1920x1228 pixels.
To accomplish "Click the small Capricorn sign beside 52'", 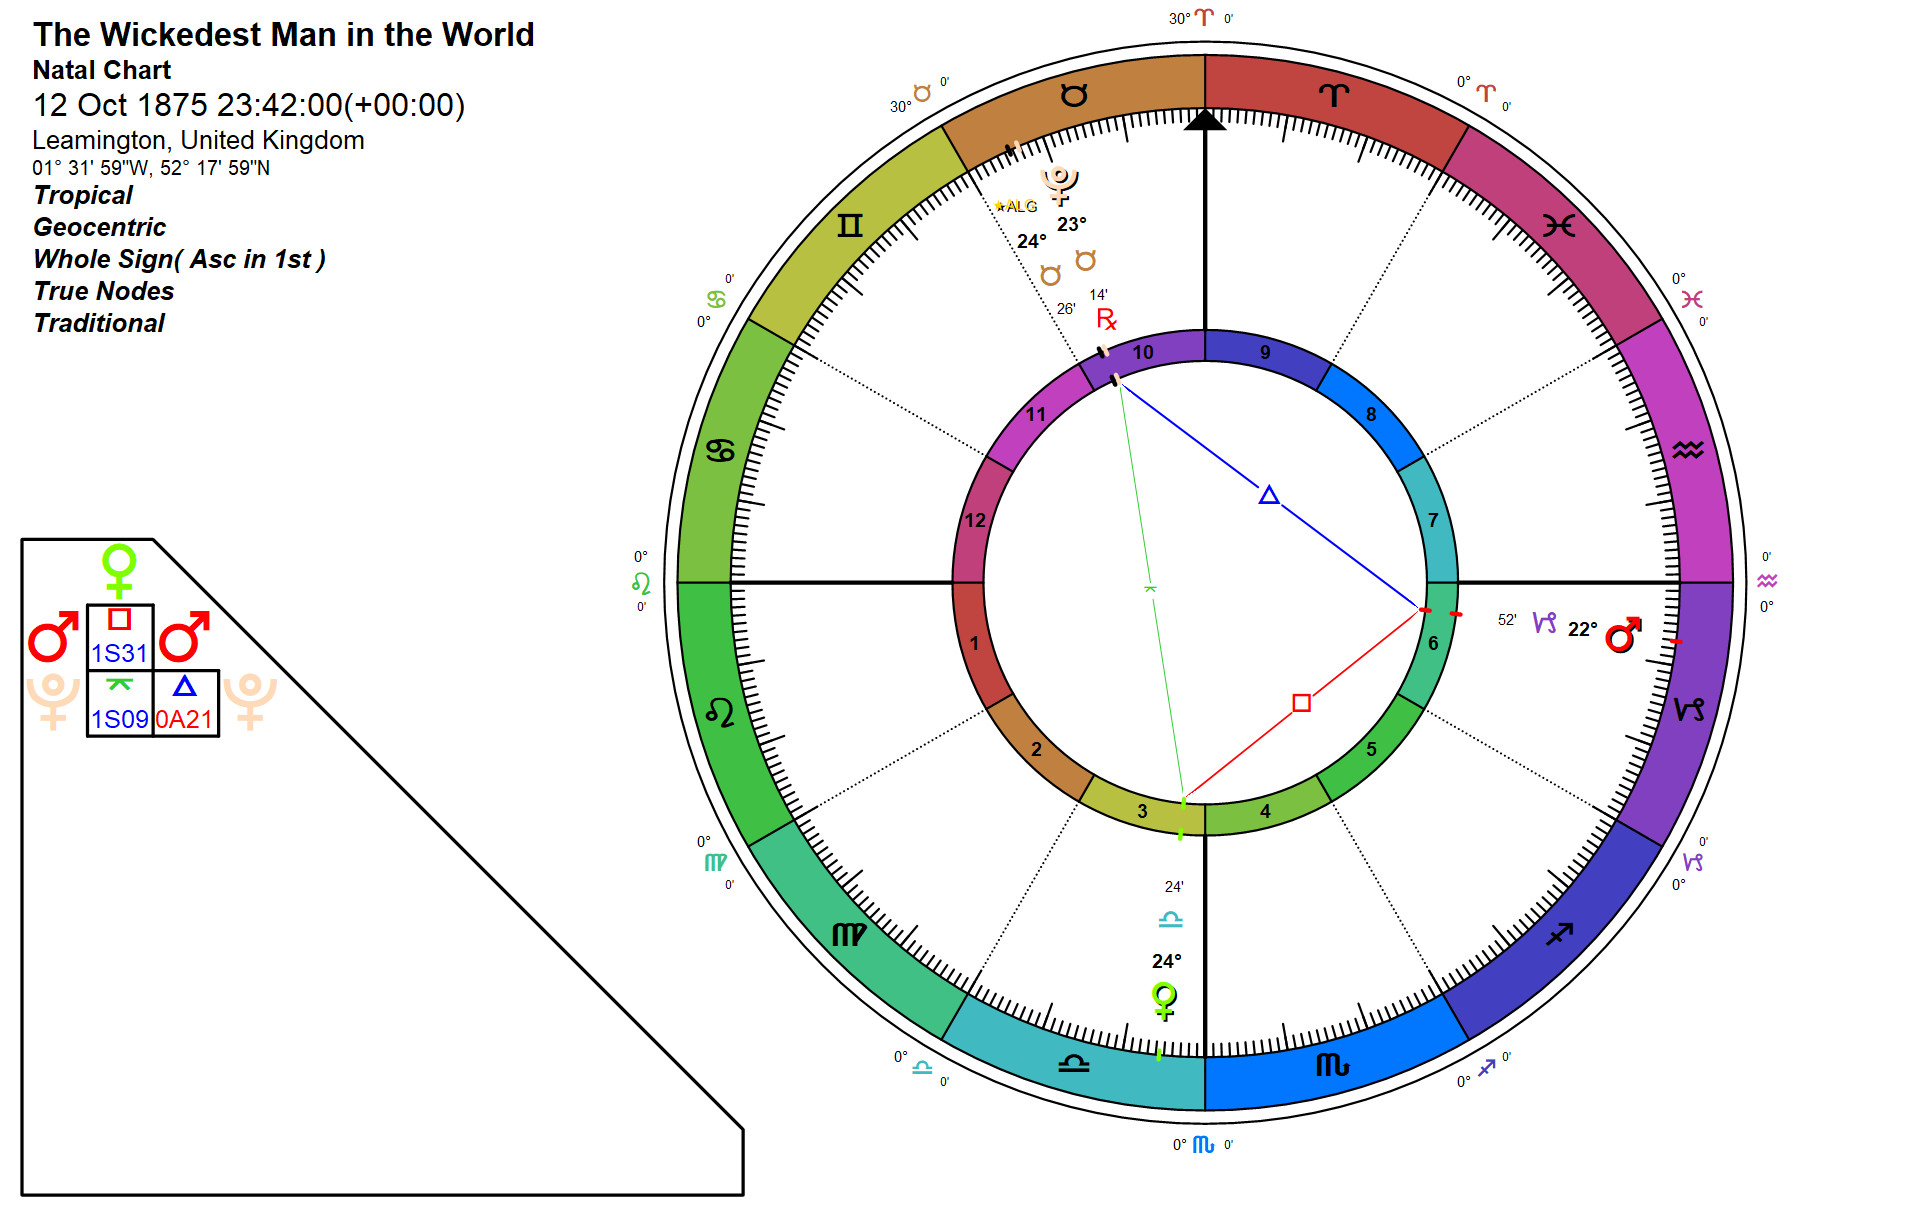I will coord(1545,623).
